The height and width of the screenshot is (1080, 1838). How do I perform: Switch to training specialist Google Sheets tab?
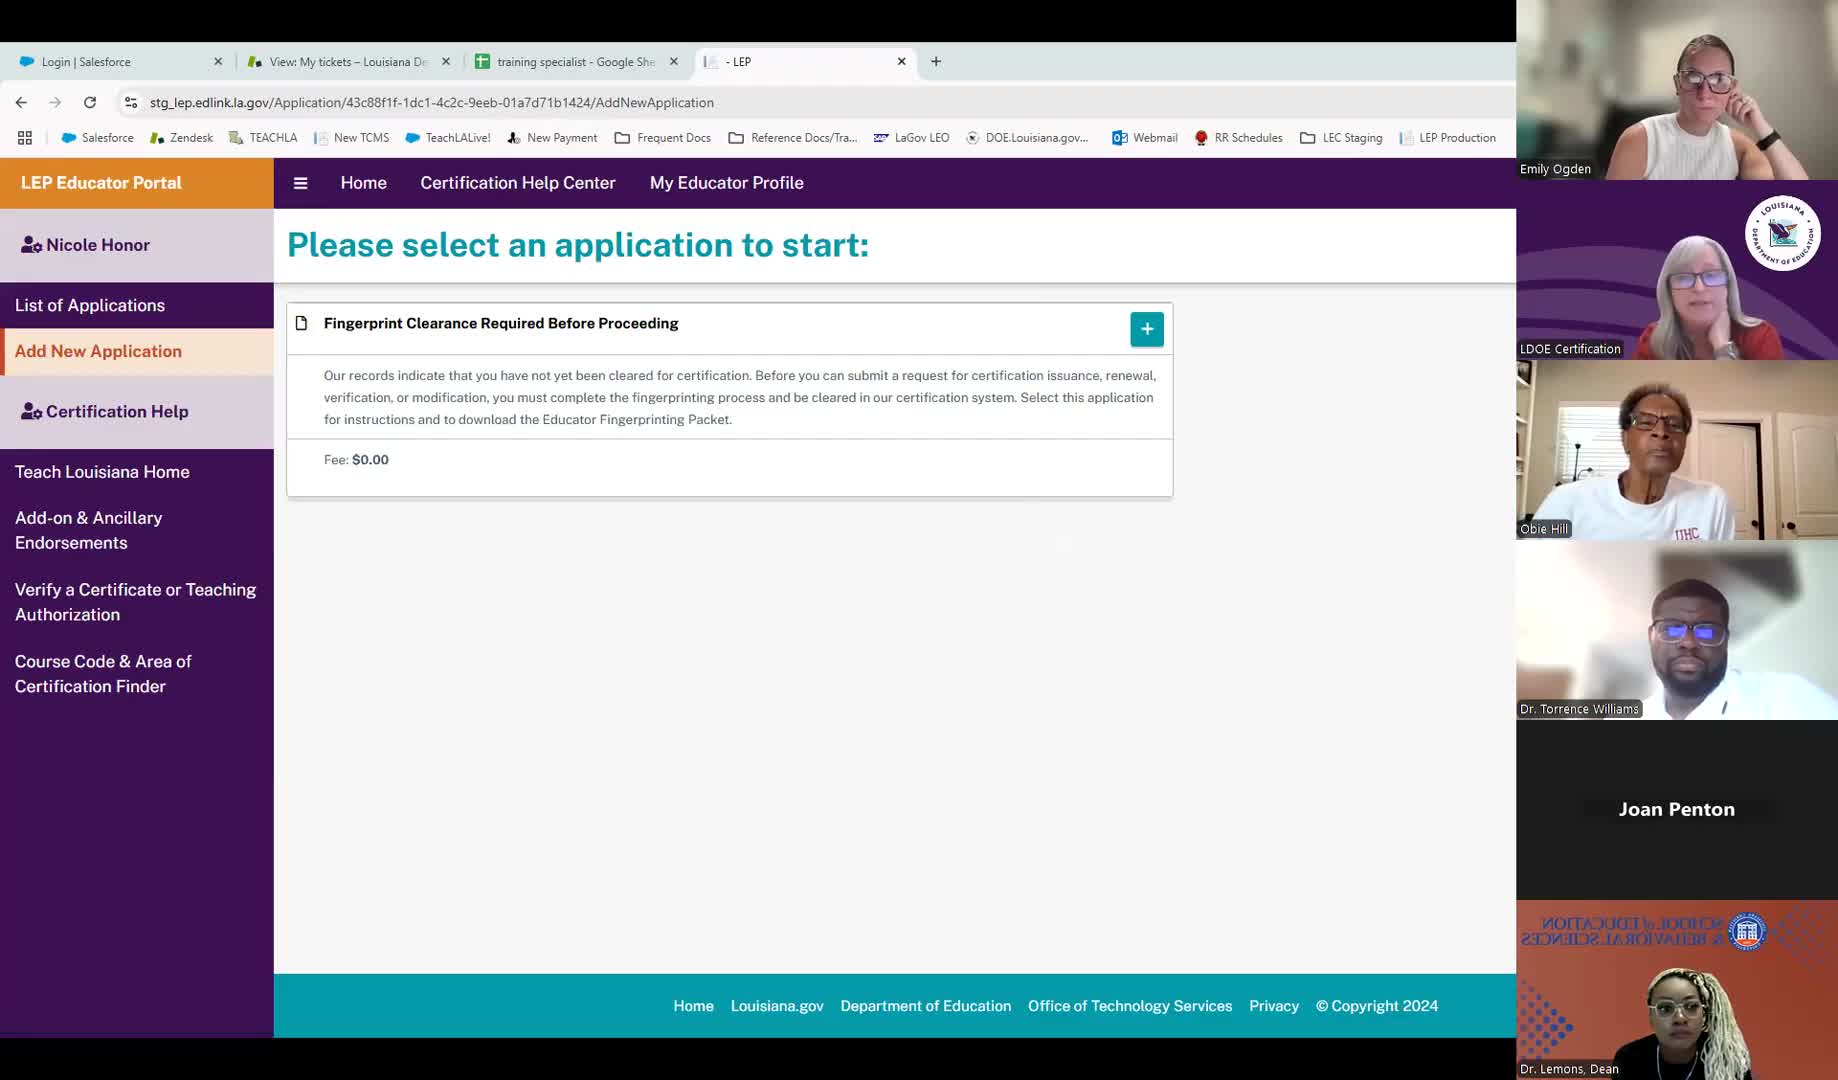(x=576, y=61)
